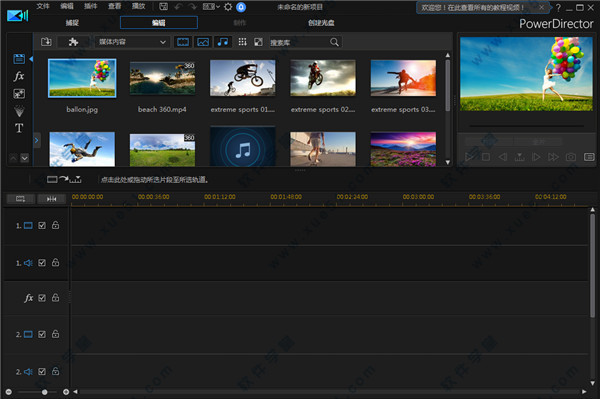Toggle video files filter button
The height and width of the screenshot is (399, 600).
183,42
